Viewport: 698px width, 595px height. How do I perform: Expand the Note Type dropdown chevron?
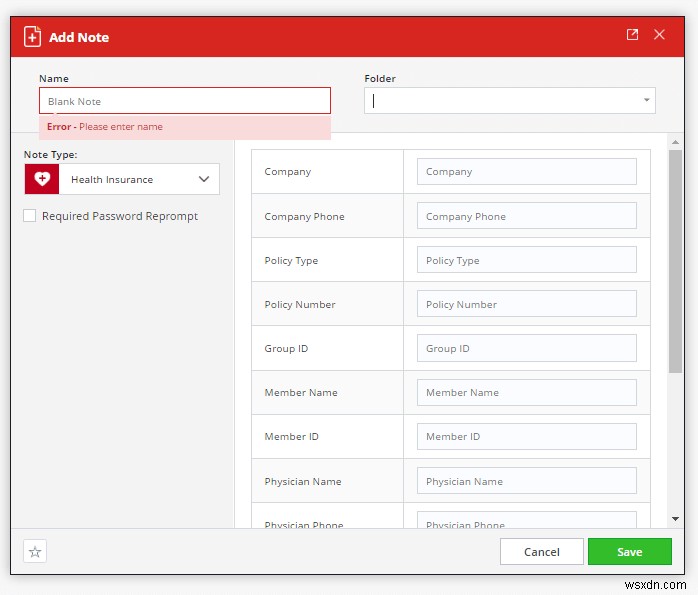(204, 179)
